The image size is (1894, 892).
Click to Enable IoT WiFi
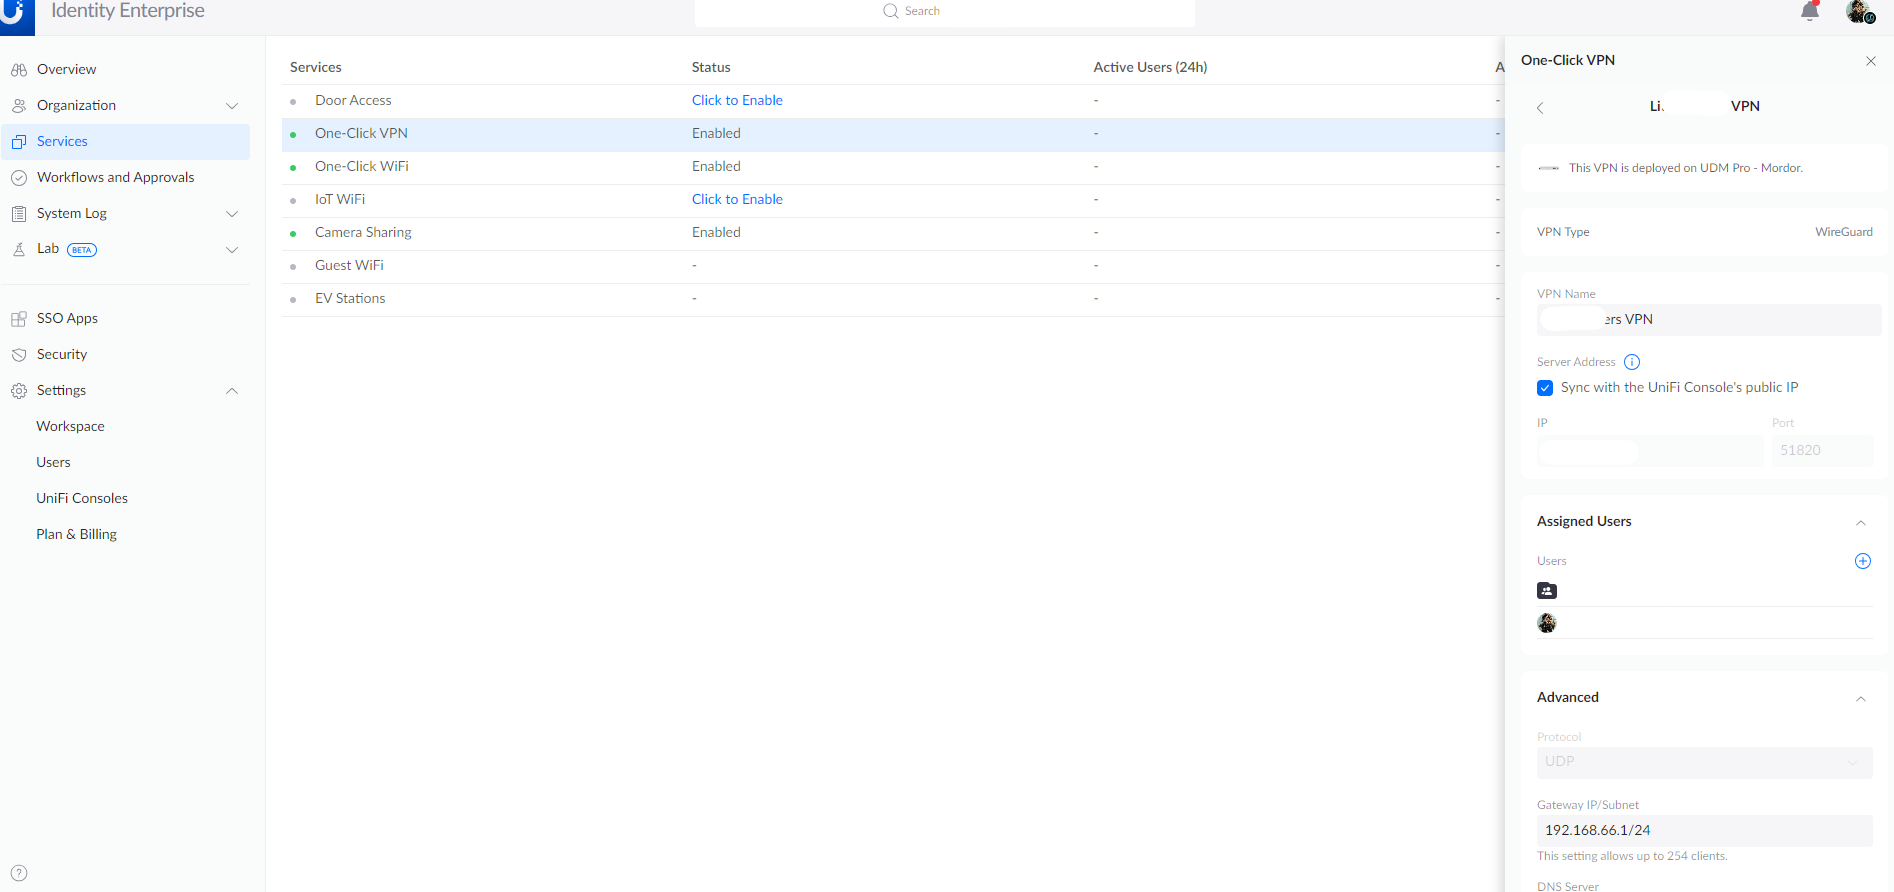[737, 200]
